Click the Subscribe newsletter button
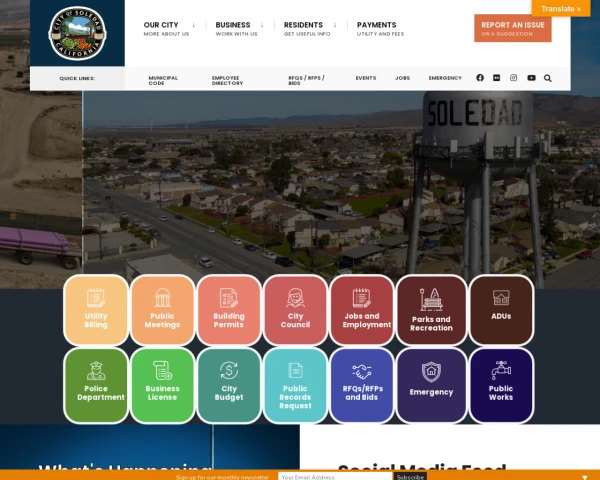The image size is (600, 480). pyautogui.click(x=410, y=477)
